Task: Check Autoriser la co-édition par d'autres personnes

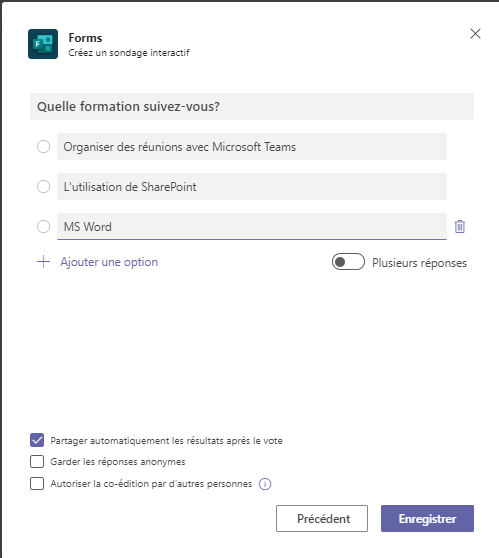Action: pos(37,484)
